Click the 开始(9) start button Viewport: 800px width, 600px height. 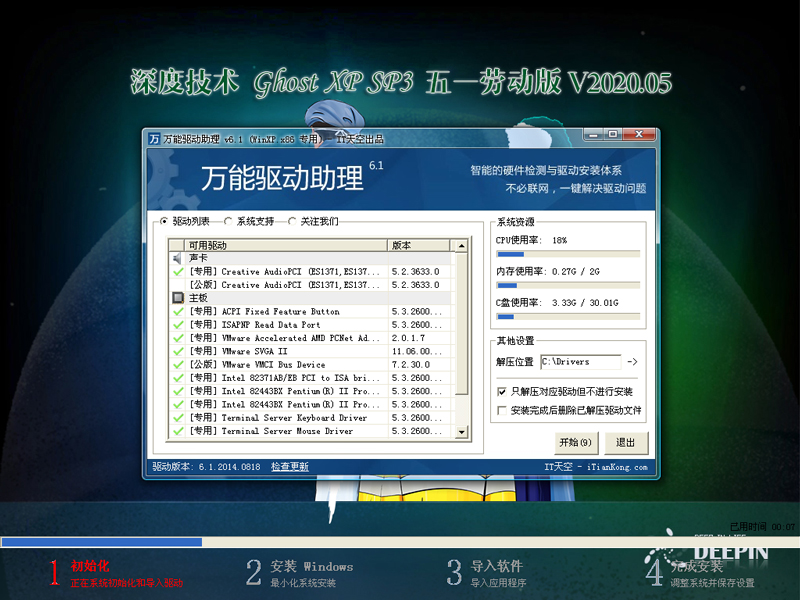(x=576, y=443)
